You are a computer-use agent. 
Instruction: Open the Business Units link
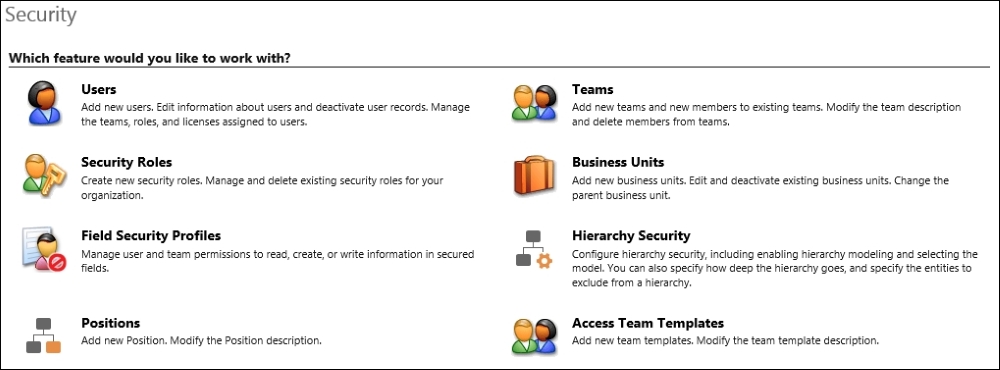[x=618, y=163]
